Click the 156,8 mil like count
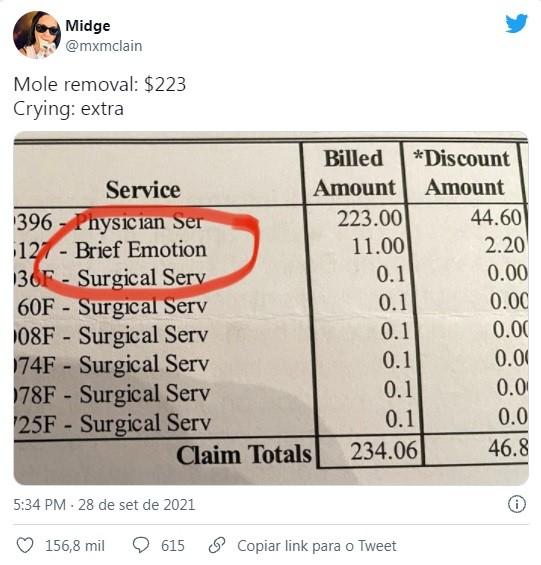 pos(75,546)
